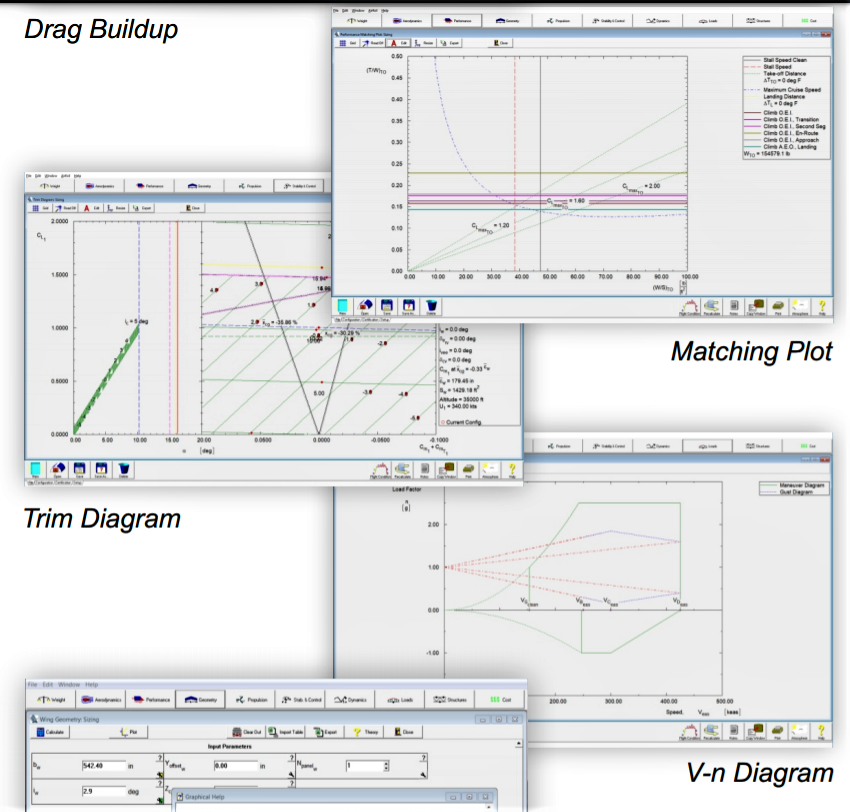Select the Geometry tab in Wing Geometry window

201,699
